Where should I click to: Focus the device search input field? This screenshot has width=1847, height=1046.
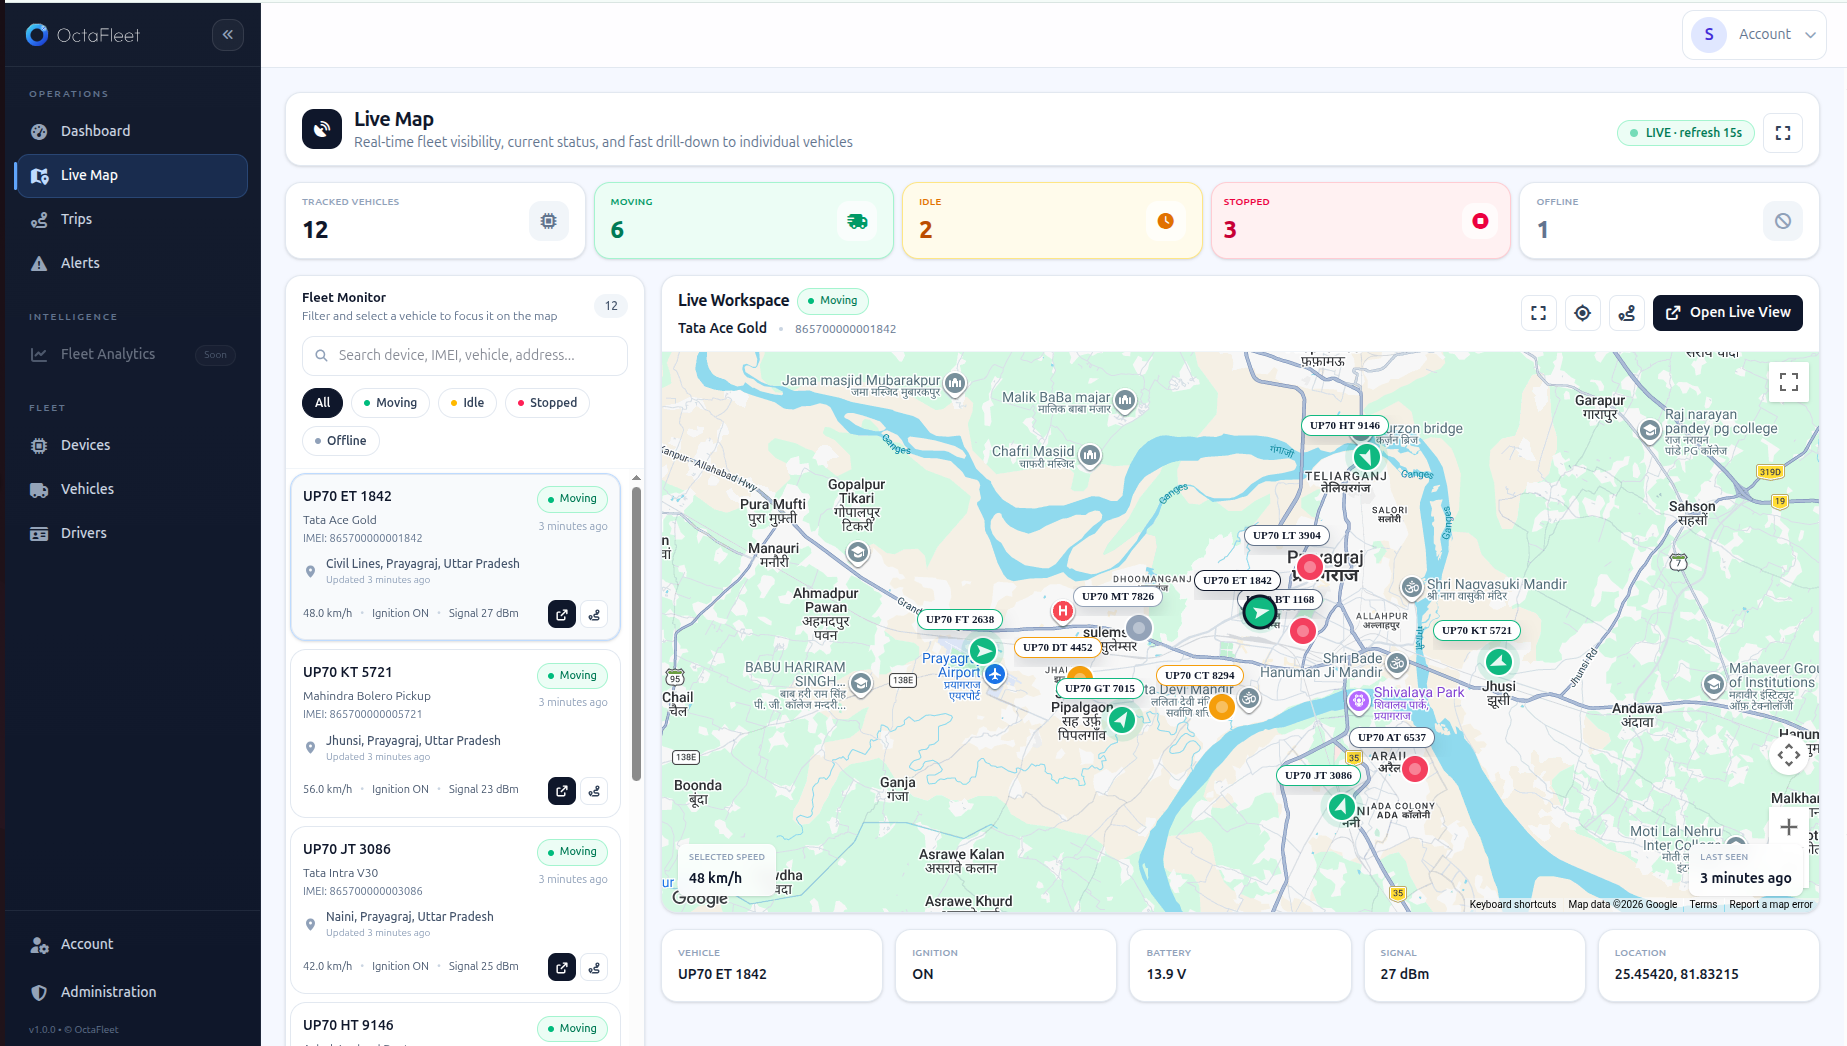tap(465, 355)
